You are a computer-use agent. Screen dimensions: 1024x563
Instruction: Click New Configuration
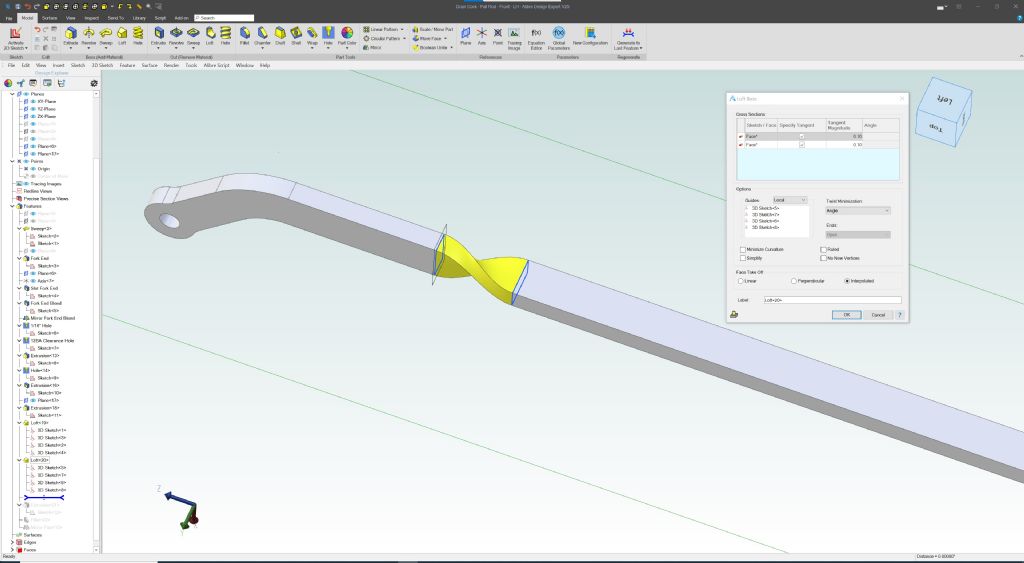pyautogui.click(x=590, y=37)
